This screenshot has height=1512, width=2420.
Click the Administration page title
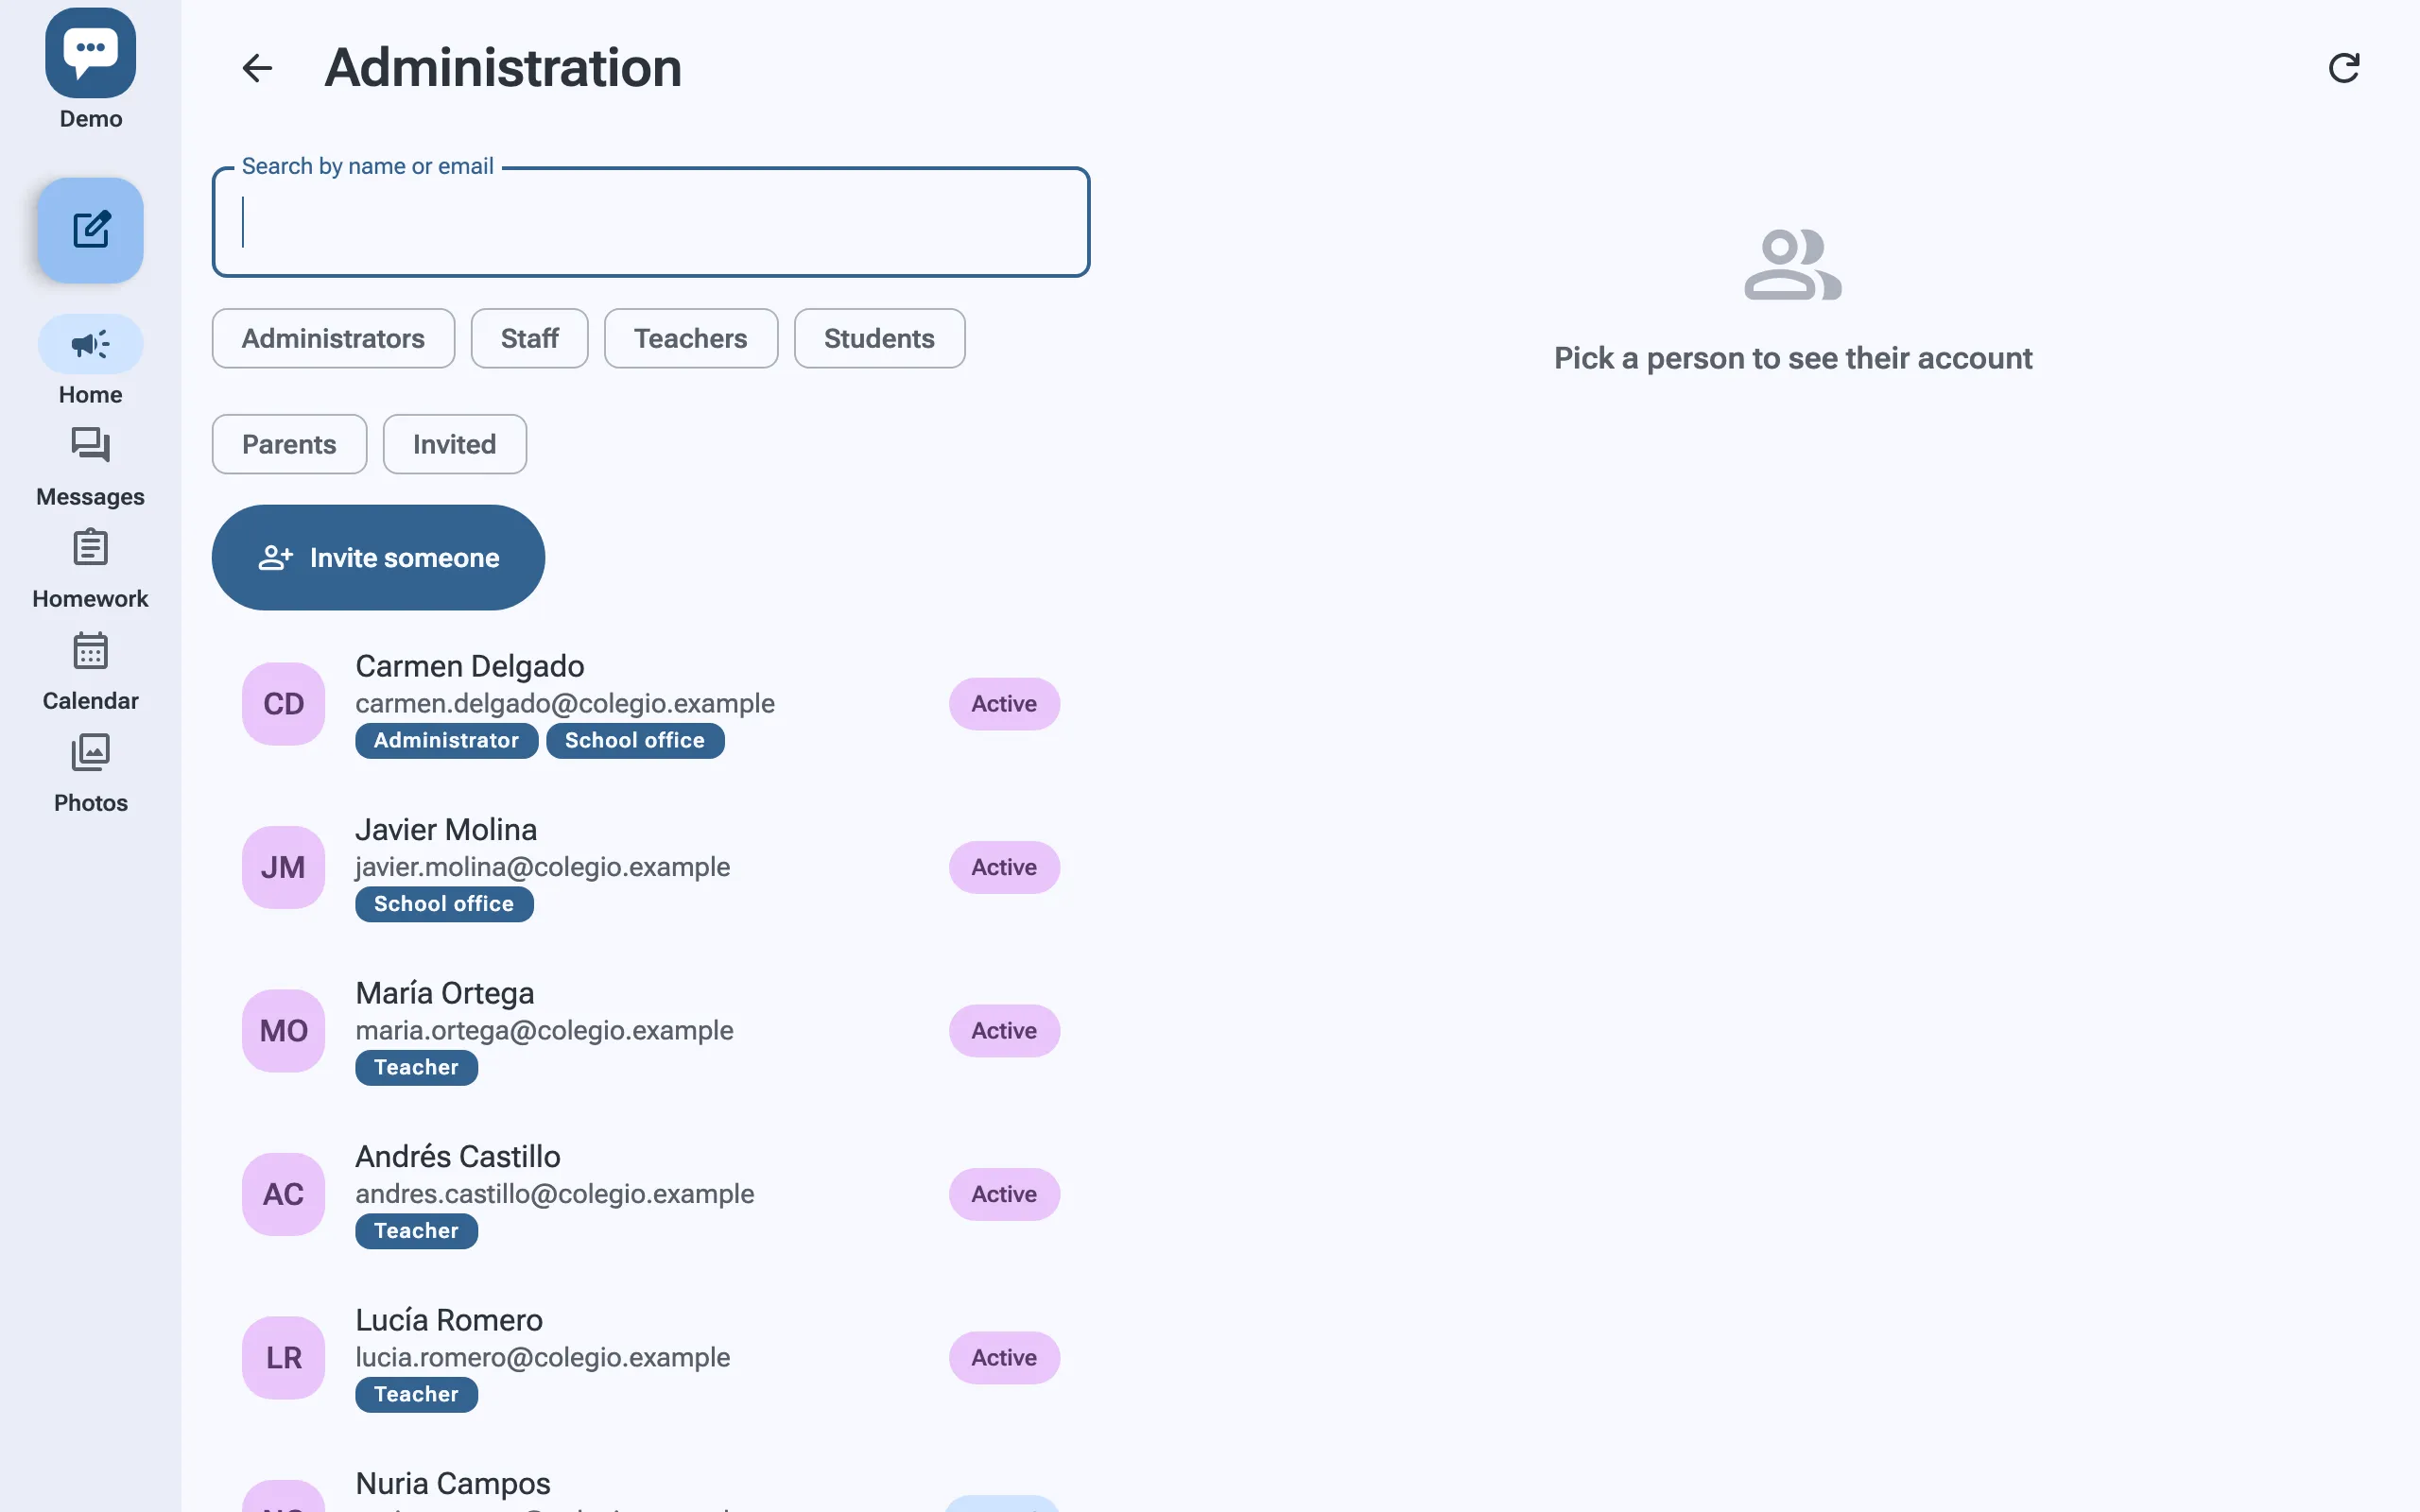503,68
